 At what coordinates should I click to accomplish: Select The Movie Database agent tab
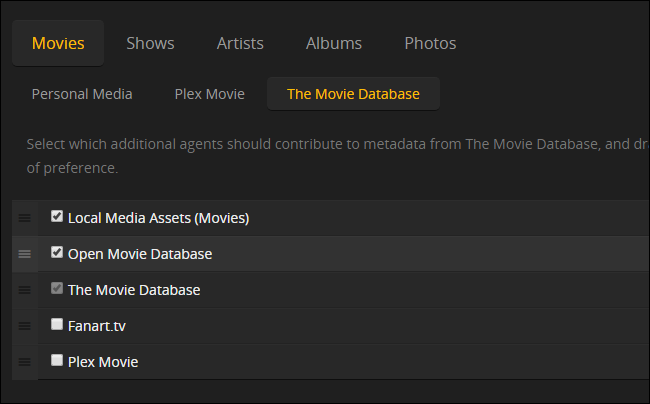353,94
